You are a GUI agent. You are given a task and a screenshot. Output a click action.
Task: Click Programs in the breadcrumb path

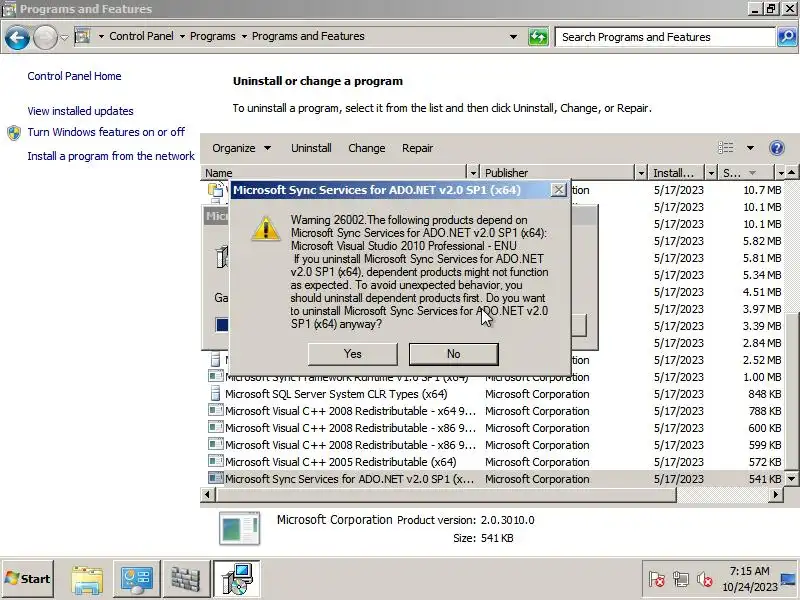coord(213,36)
